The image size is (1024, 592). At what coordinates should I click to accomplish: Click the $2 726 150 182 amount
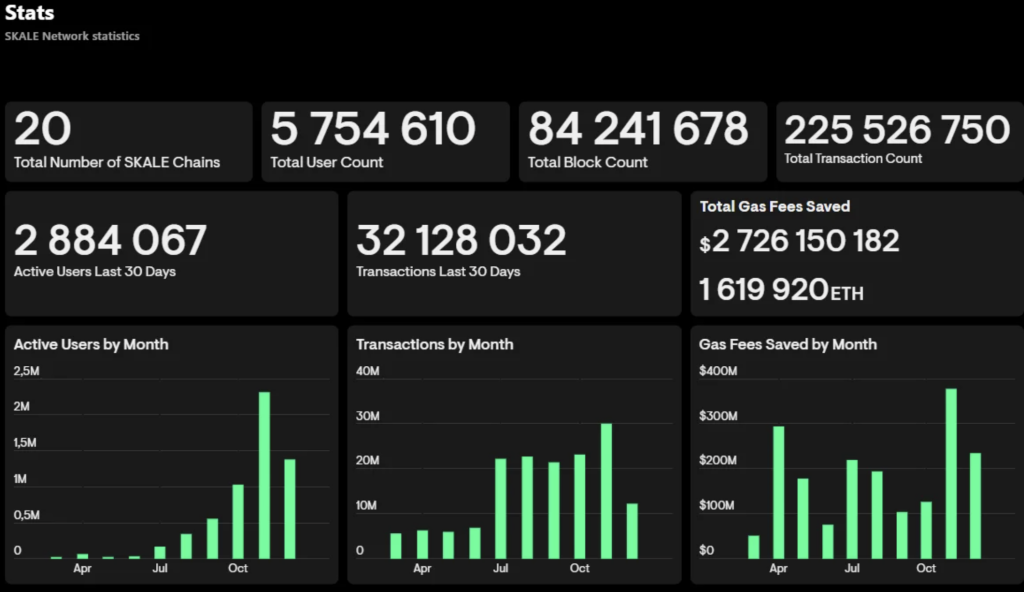(x=799, y=241)
